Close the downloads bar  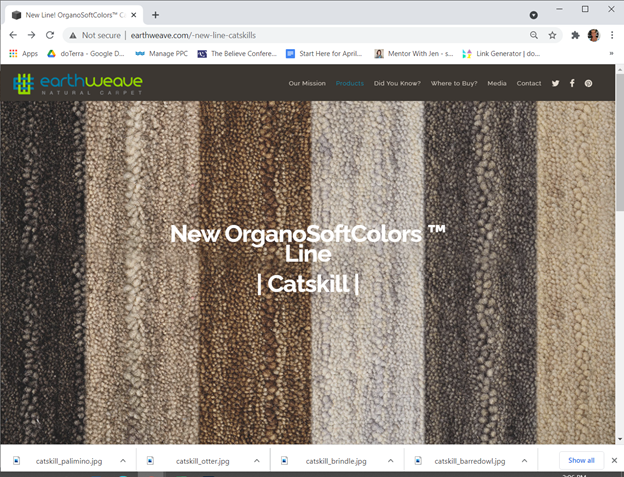[x=614, y=460]
